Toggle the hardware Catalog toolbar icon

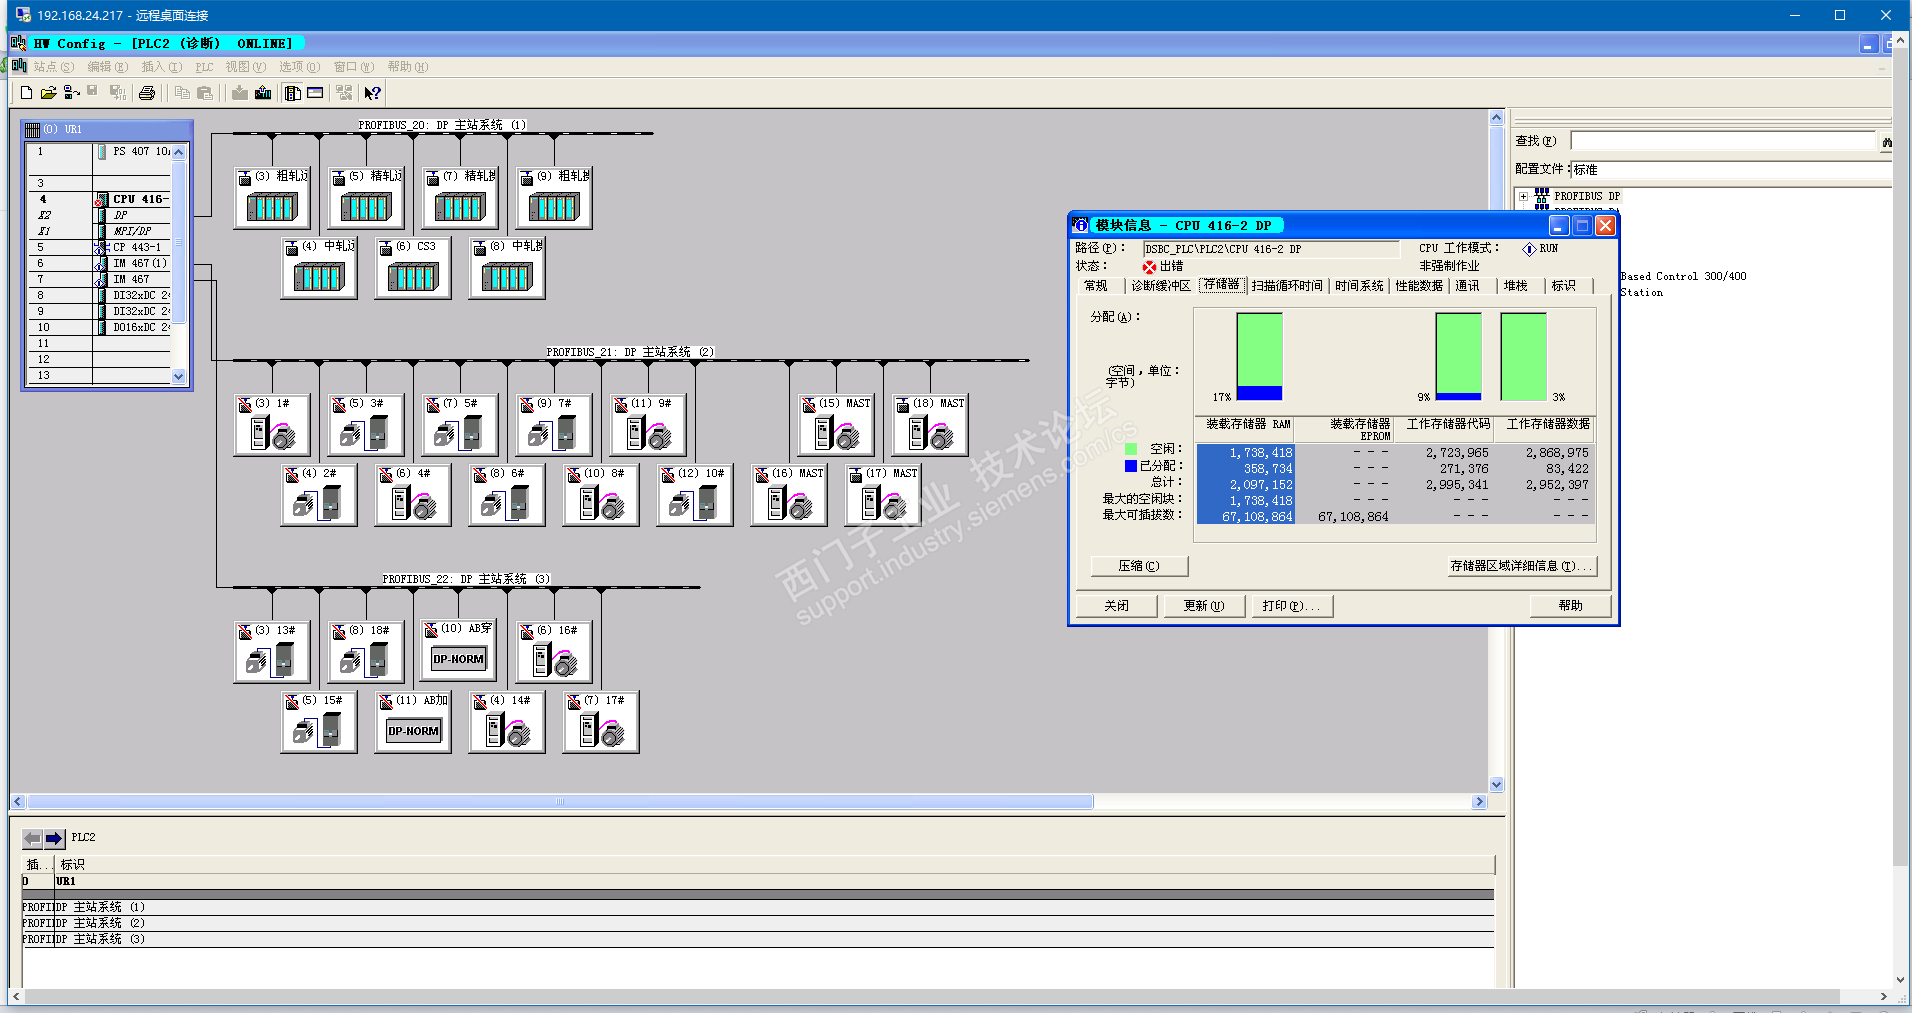click(293, 93)
